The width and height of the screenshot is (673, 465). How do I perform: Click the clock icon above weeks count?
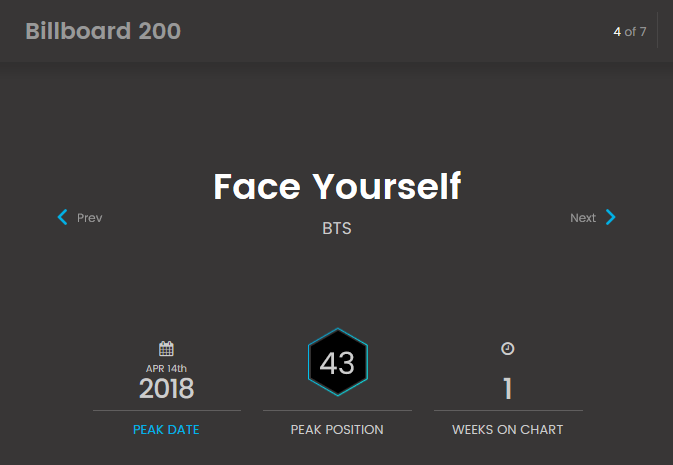[508, 349]
